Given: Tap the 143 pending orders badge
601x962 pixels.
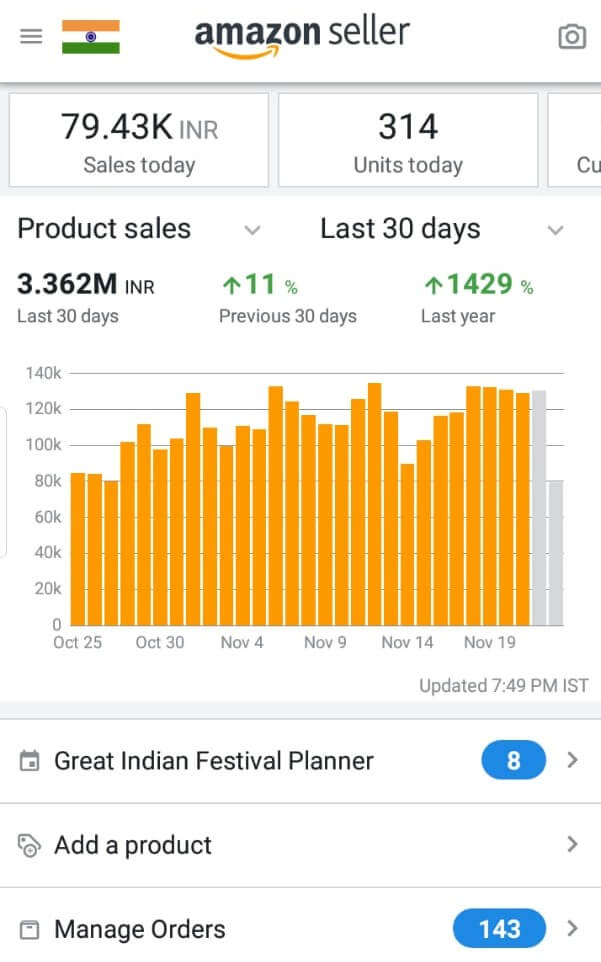Looking at the screenshot, I should pyautogui.click(x=499, y=929).
